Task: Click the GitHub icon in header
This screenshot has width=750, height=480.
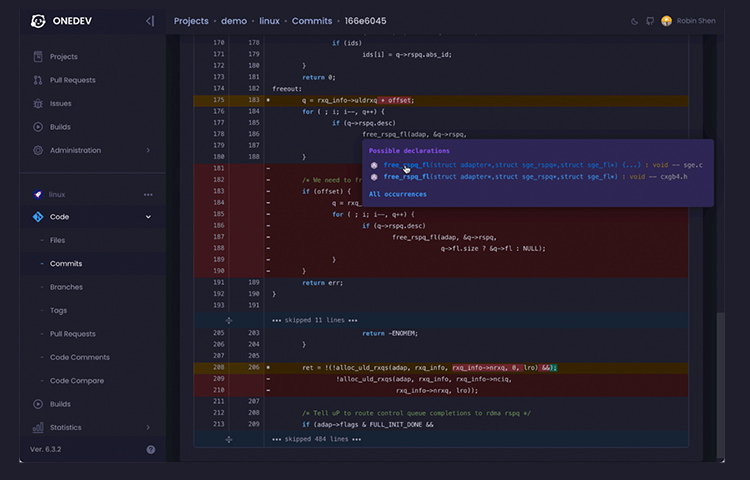Action: (x=650, y=21)
